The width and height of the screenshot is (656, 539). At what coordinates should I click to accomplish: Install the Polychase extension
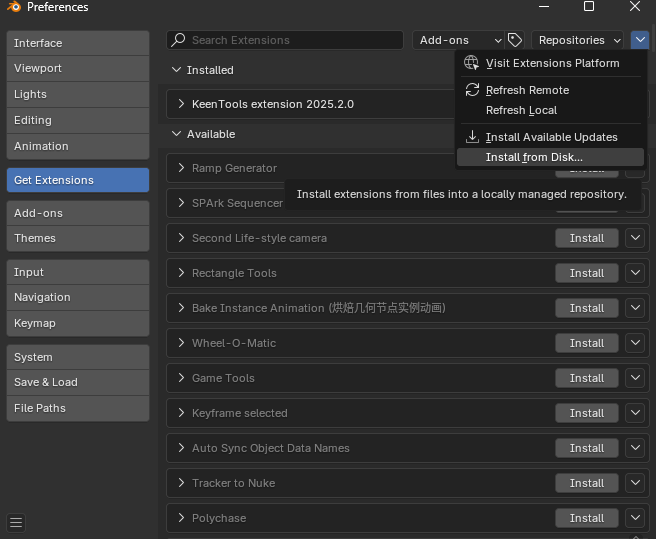click(x=586, y=518)
